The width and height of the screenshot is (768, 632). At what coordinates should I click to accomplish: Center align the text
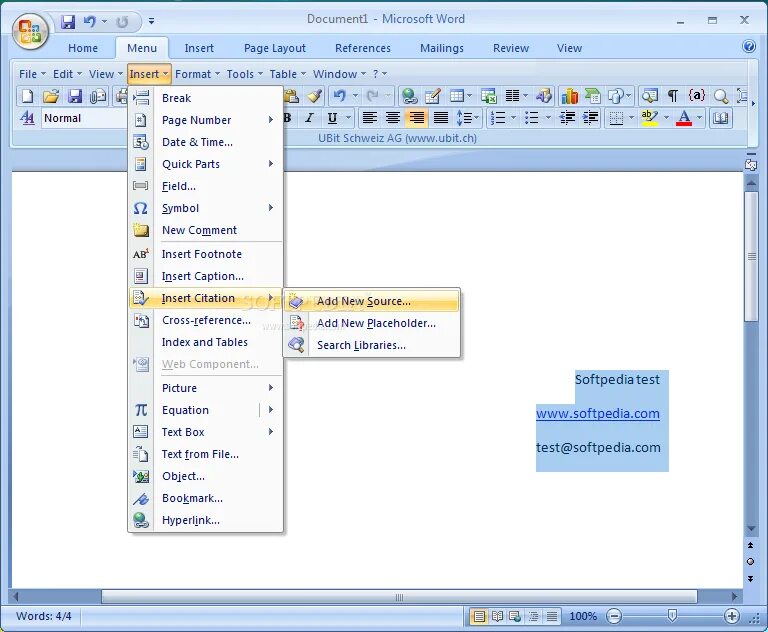point(393,118)
